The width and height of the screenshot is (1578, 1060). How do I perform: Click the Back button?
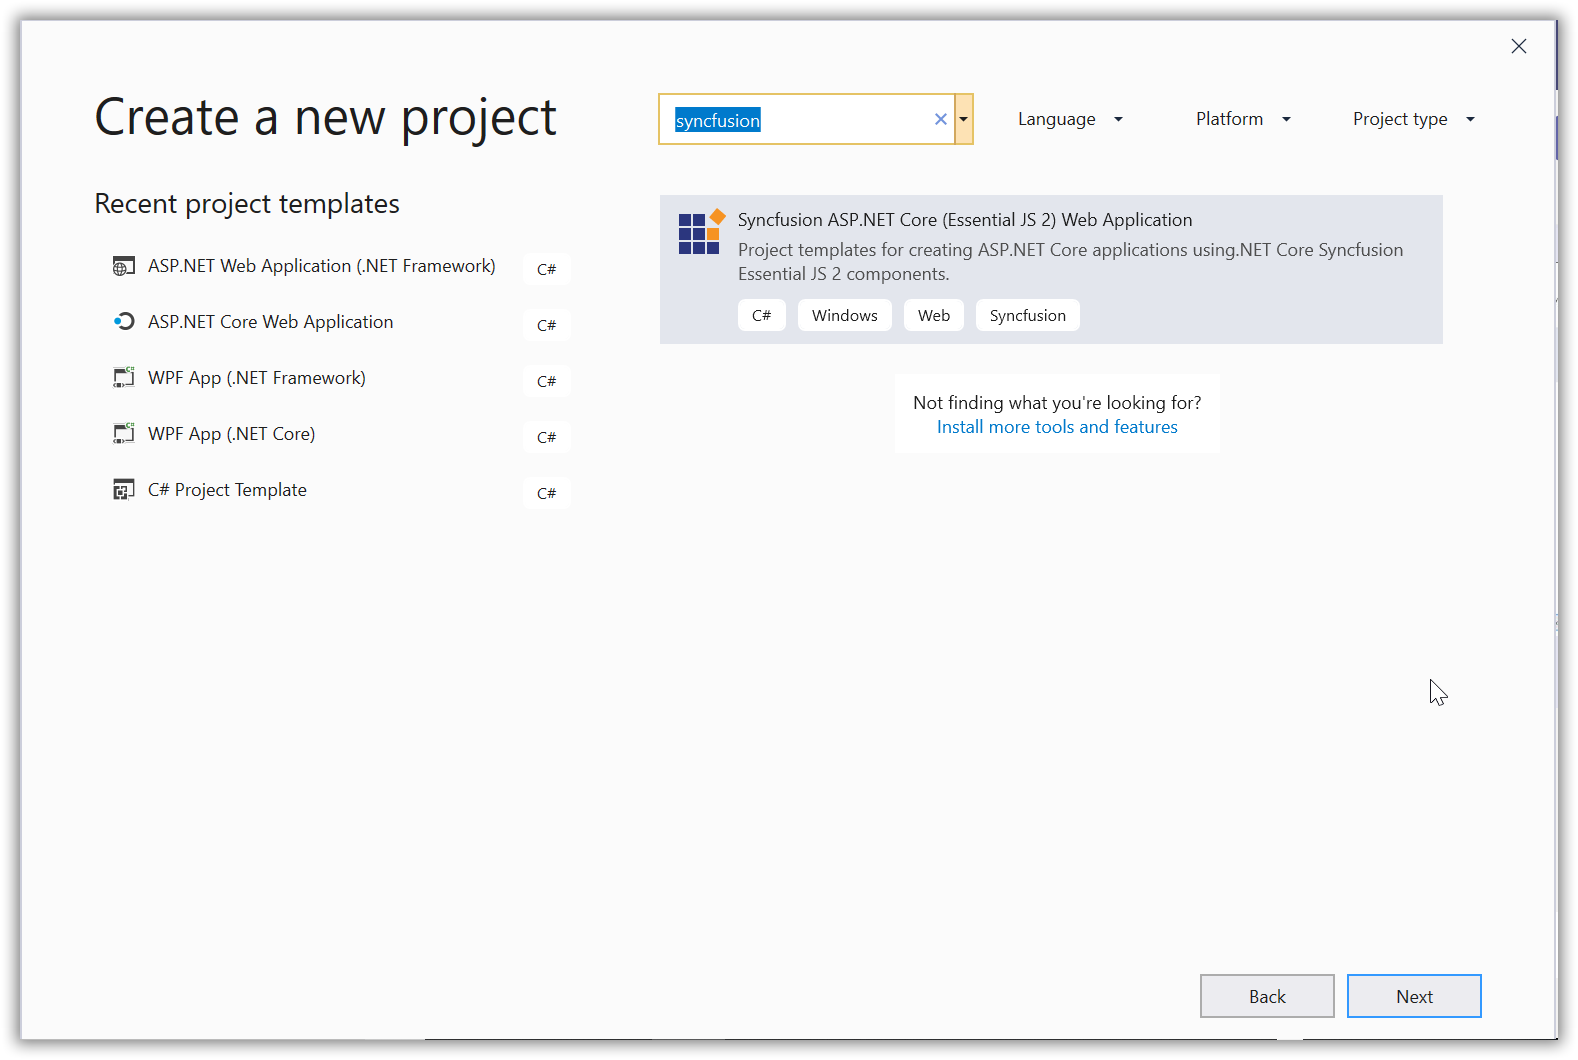click(x=1267, y=996)
